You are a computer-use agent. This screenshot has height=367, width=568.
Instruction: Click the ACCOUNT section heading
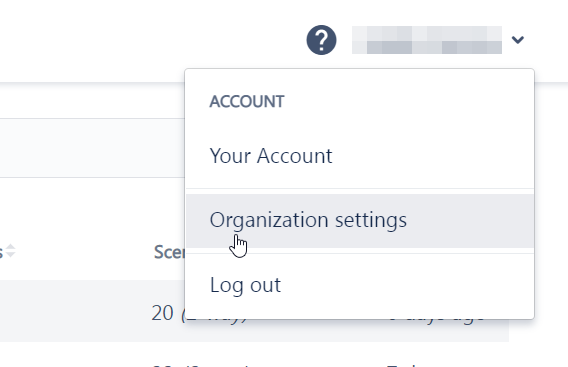pos(247,101)
